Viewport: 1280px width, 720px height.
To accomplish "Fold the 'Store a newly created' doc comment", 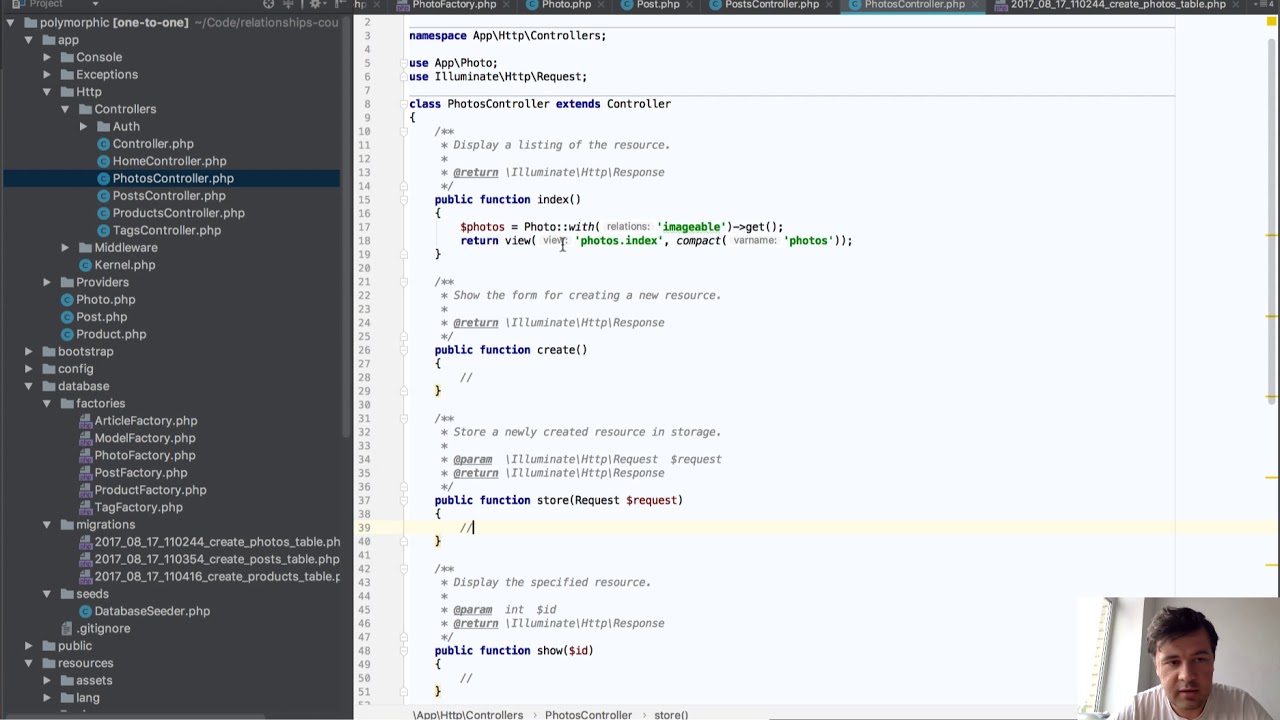I will pyautogui.click(x=406, y=418).
